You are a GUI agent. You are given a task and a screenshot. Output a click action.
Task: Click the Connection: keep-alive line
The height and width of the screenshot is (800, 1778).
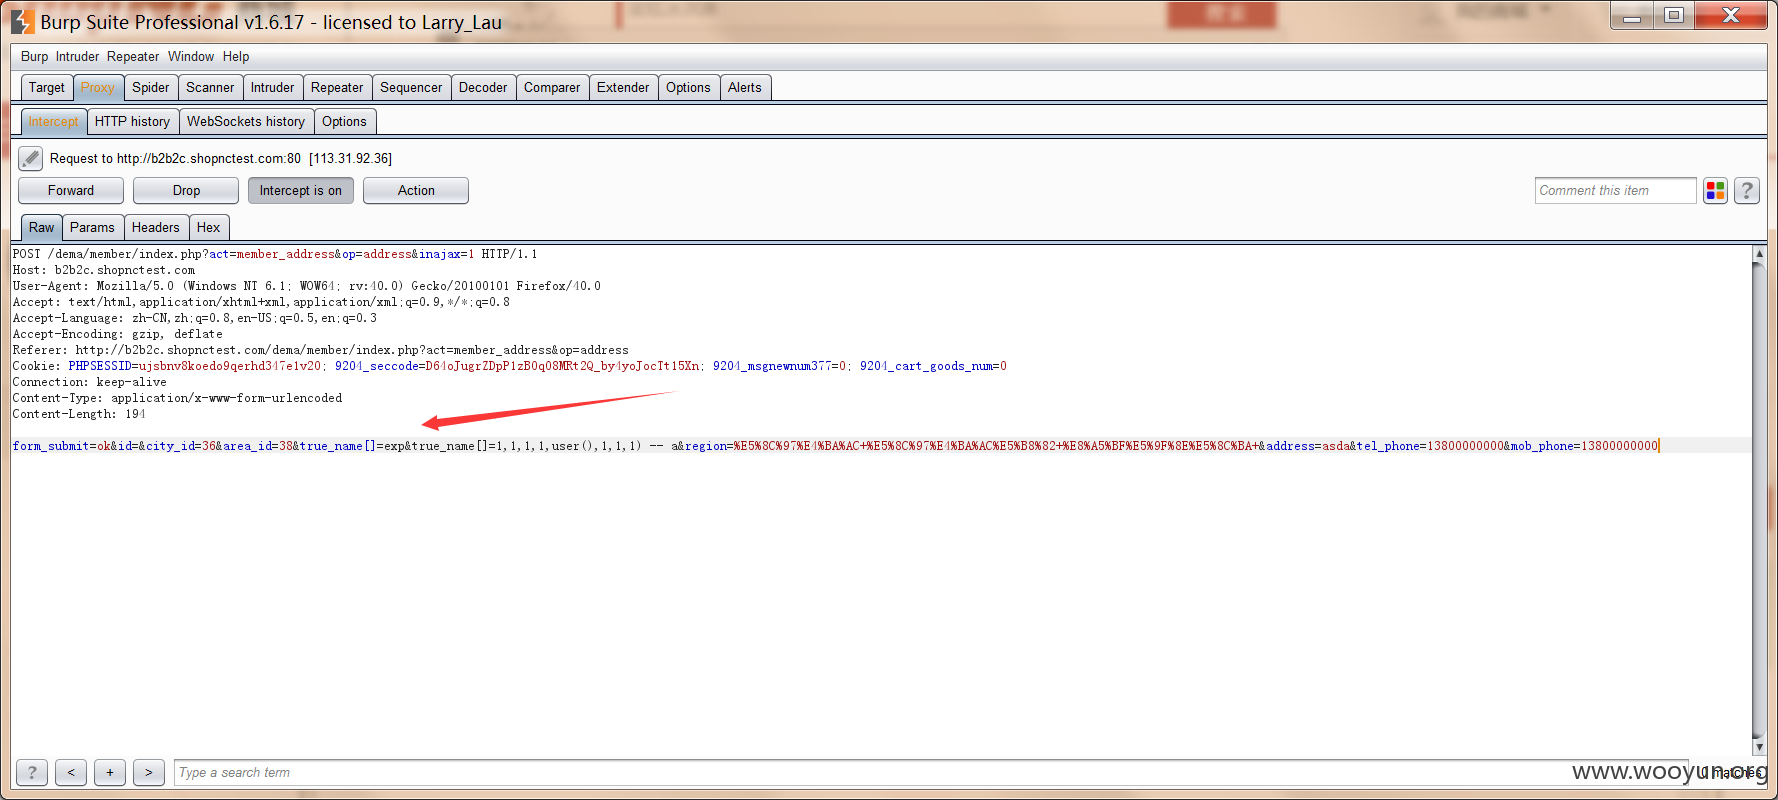(90, 382)
